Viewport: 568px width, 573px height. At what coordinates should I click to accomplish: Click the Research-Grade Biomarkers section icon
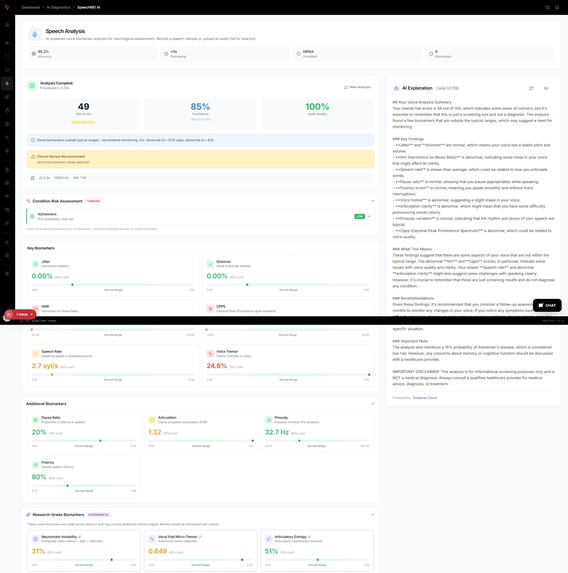(28, 515)
